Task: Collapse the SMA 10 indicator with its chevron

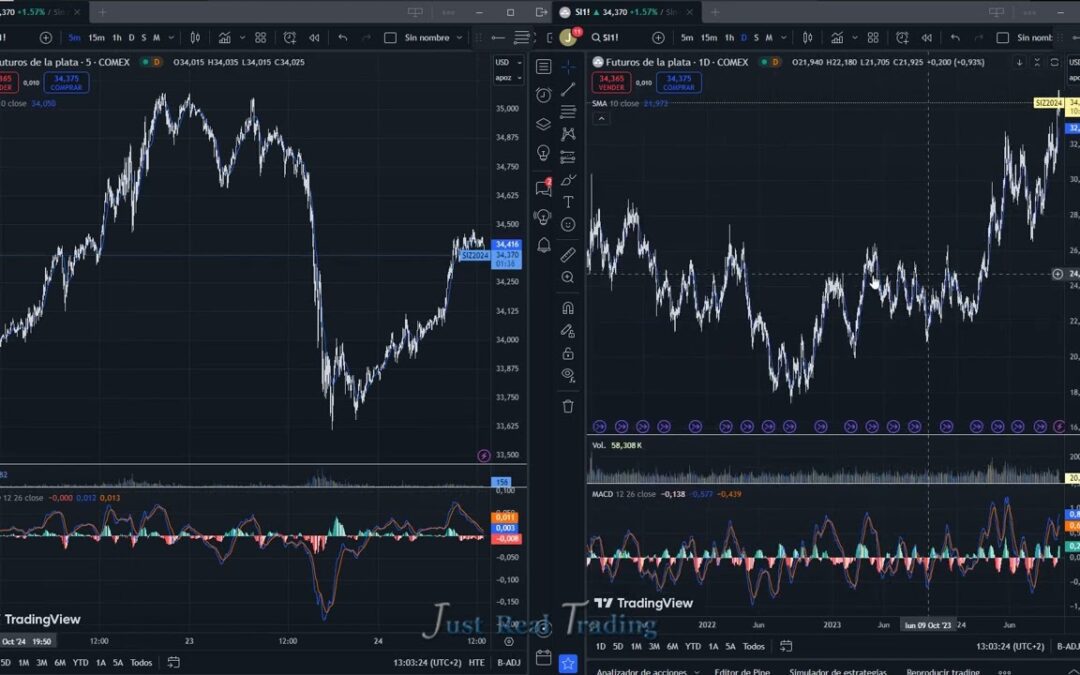Action: (x=601, y=118)
